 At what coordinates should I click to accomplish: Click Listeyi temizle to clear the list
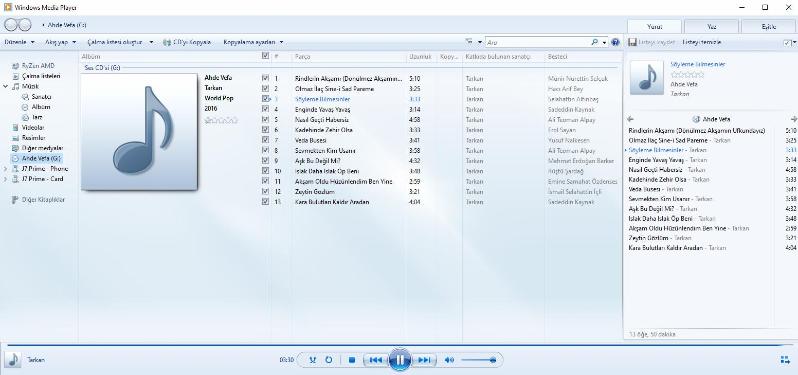701,42
